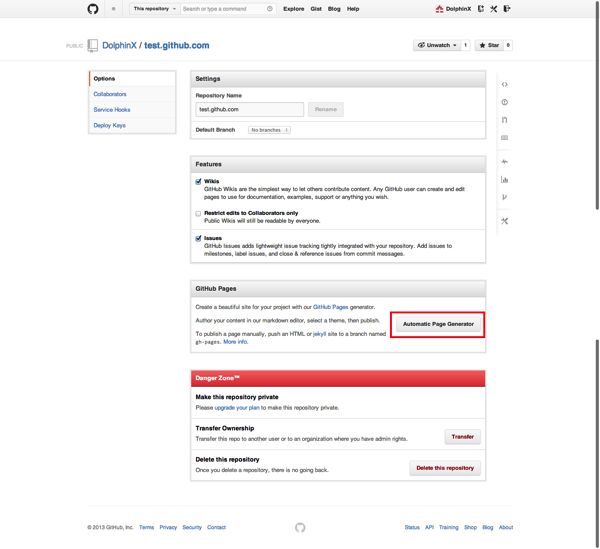
Task: Open the Service Hooks settings tab
Action: [132, 110]
